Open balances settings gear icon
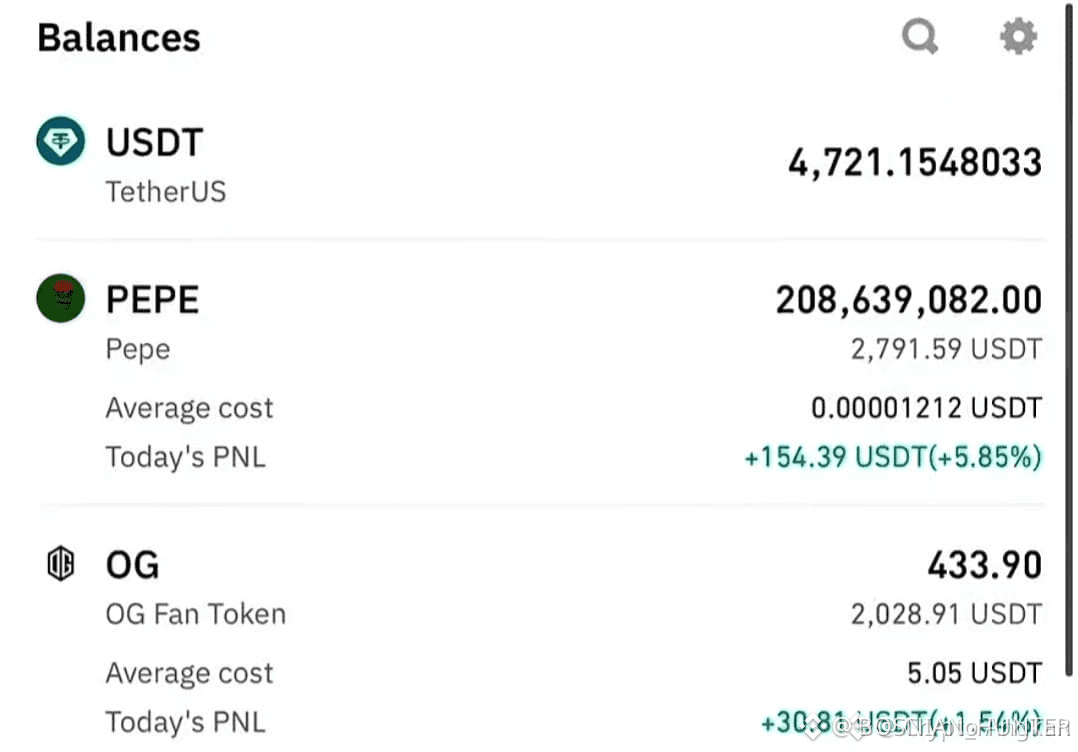 click(x=1018, y=38)
